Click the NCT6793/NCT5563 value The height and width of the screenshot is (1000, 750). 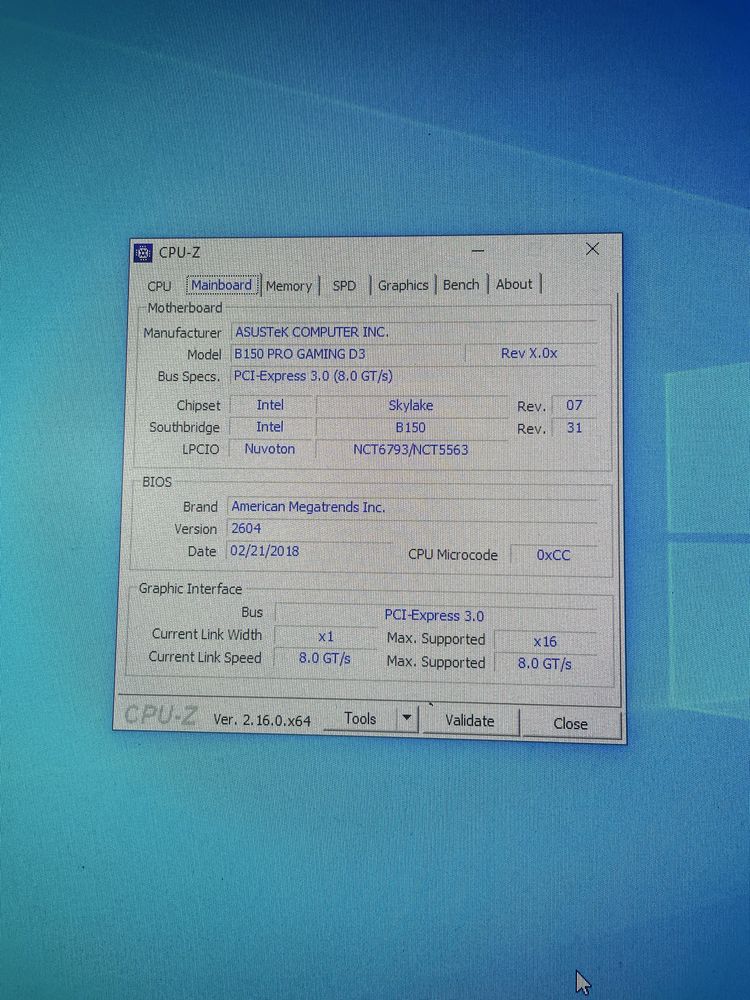411,450
